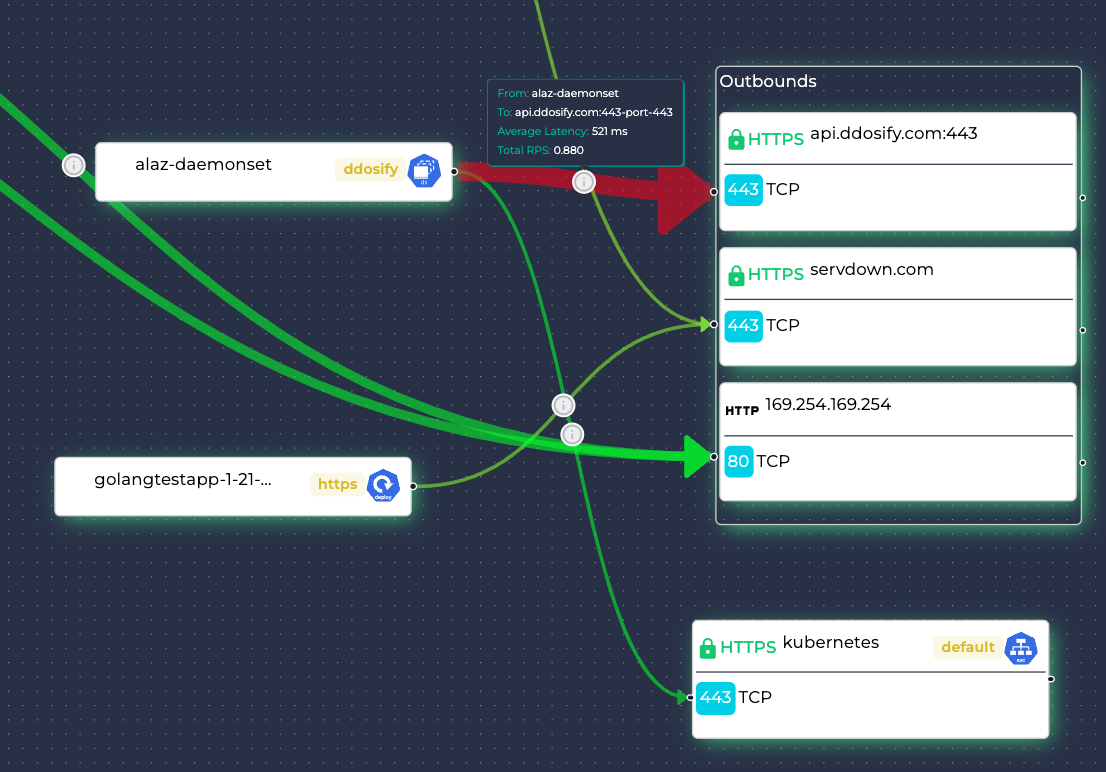The image size is (1106, 772).
Task: Click the TCP label under 169.254.169.254
Action: (773, 462)
